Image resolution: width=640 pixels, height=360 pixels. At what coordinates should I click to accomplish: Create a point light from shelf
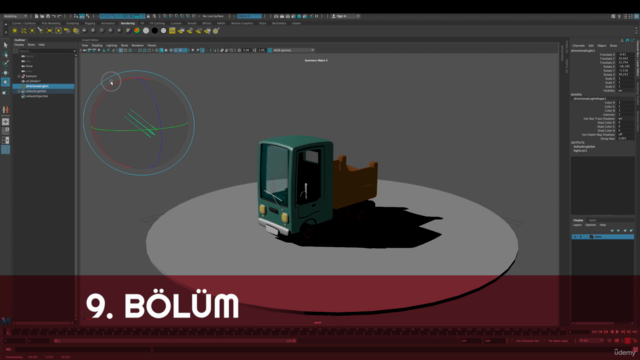[x=32, y=31]
